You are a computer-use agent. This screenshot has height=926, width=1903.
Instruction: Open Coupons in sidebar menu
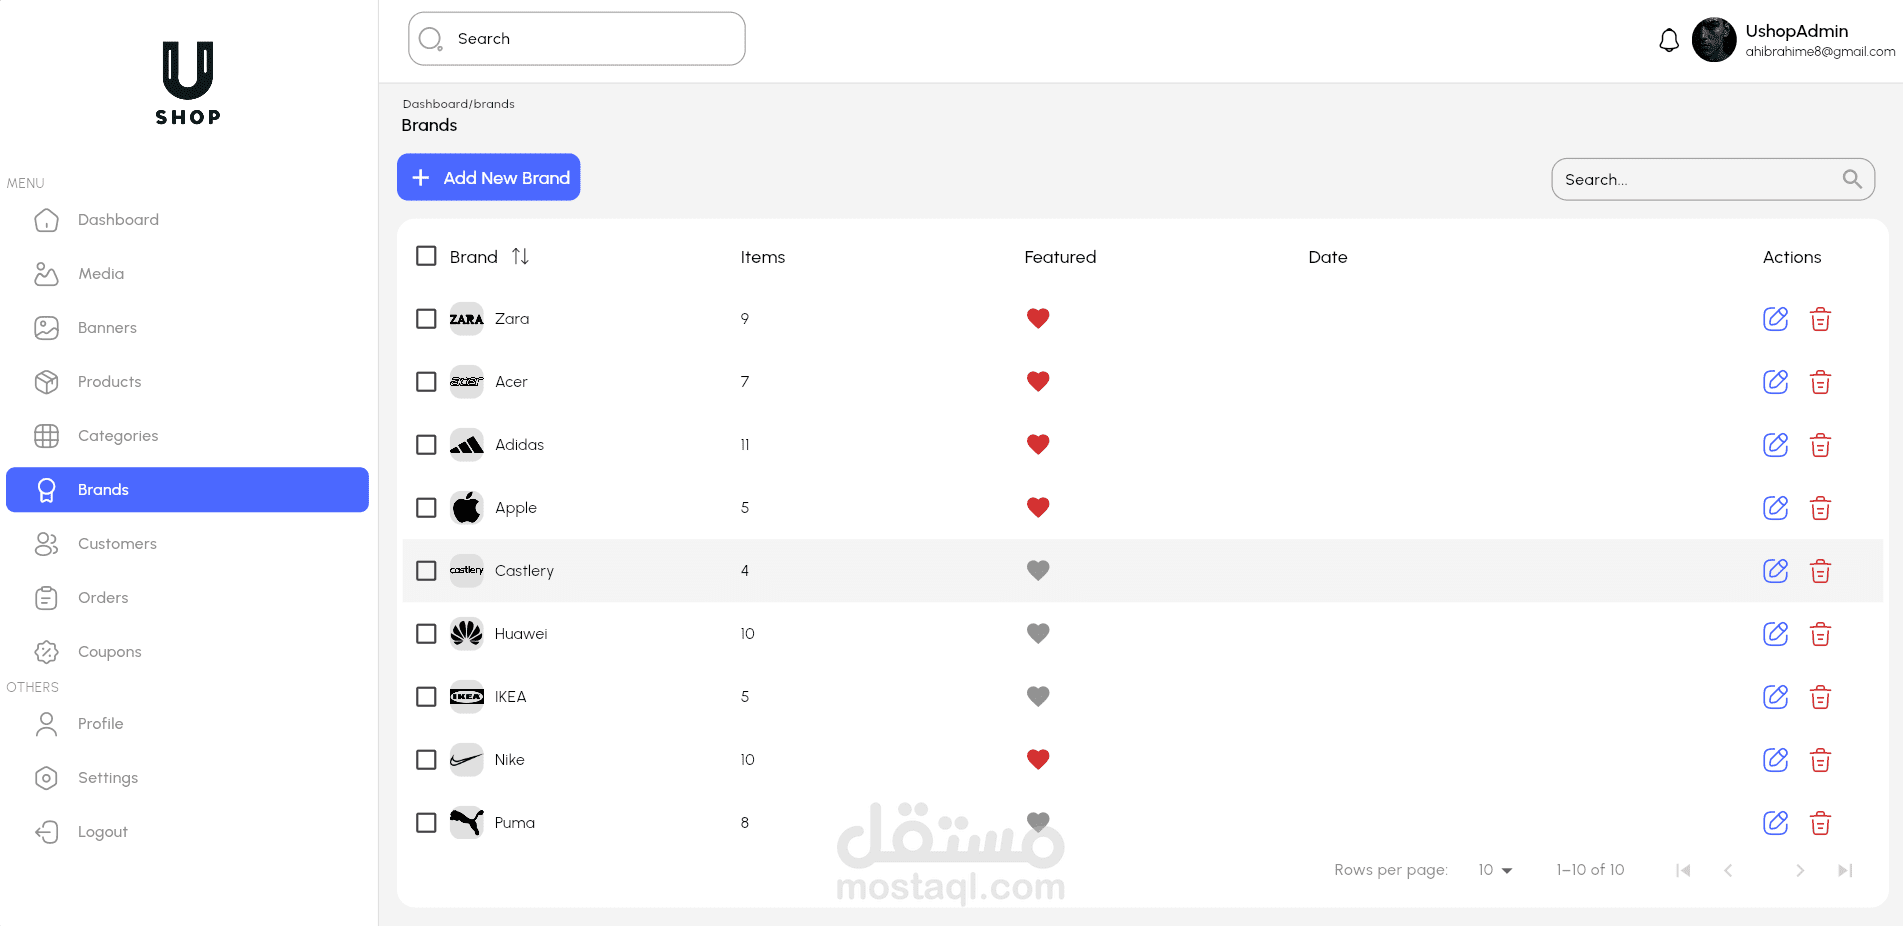(x=187, y=652)
